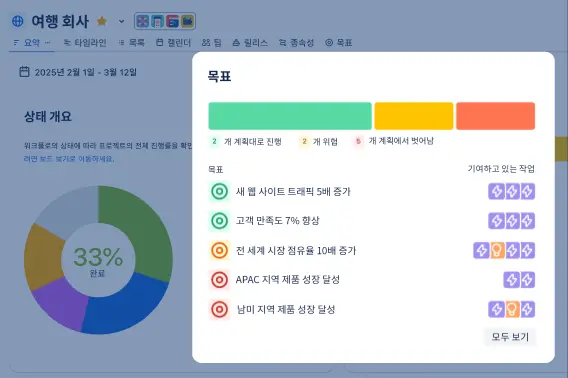This screenshot has width=568, height=378.
Task: Click the calendar icon beside the date range
Action: coord(24,71)
